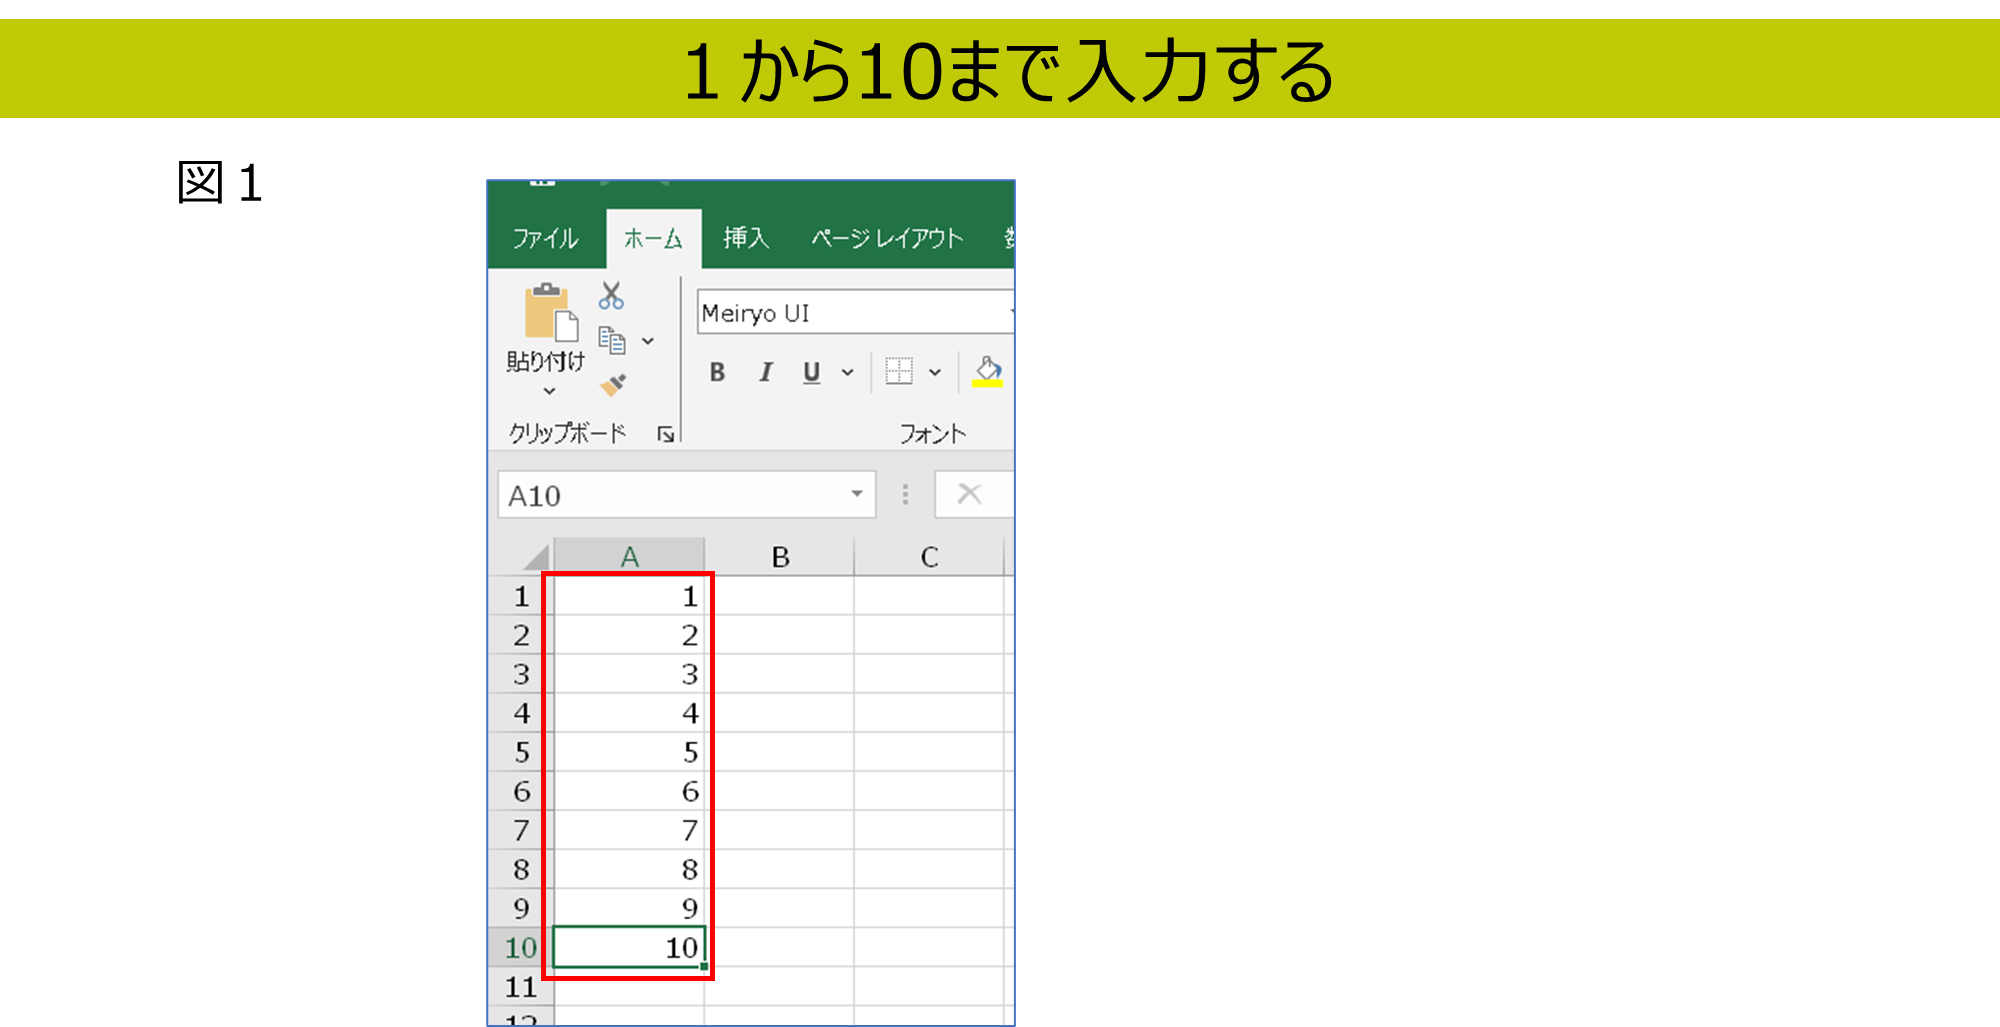Open the Underline style dropdown arrow
The height and width of the screenshot is (1027, 2000).
click(x=848, y=372)
